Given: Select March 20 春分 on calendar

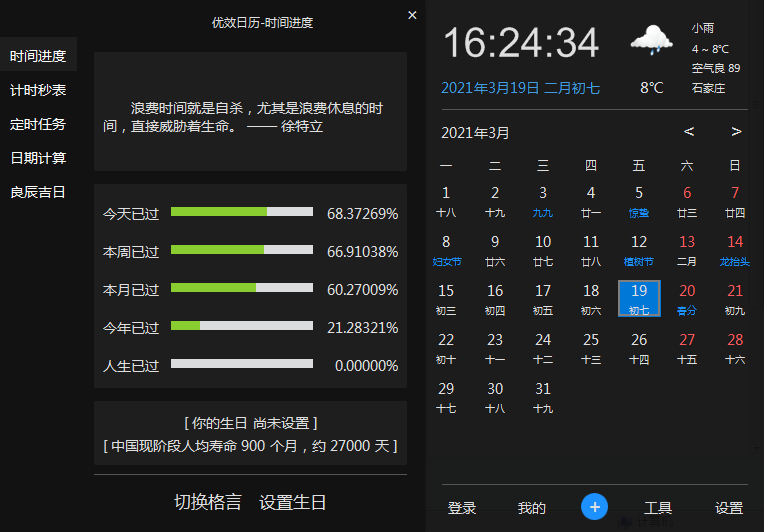Looking at the screenshot, I should [x=687, y=298].
